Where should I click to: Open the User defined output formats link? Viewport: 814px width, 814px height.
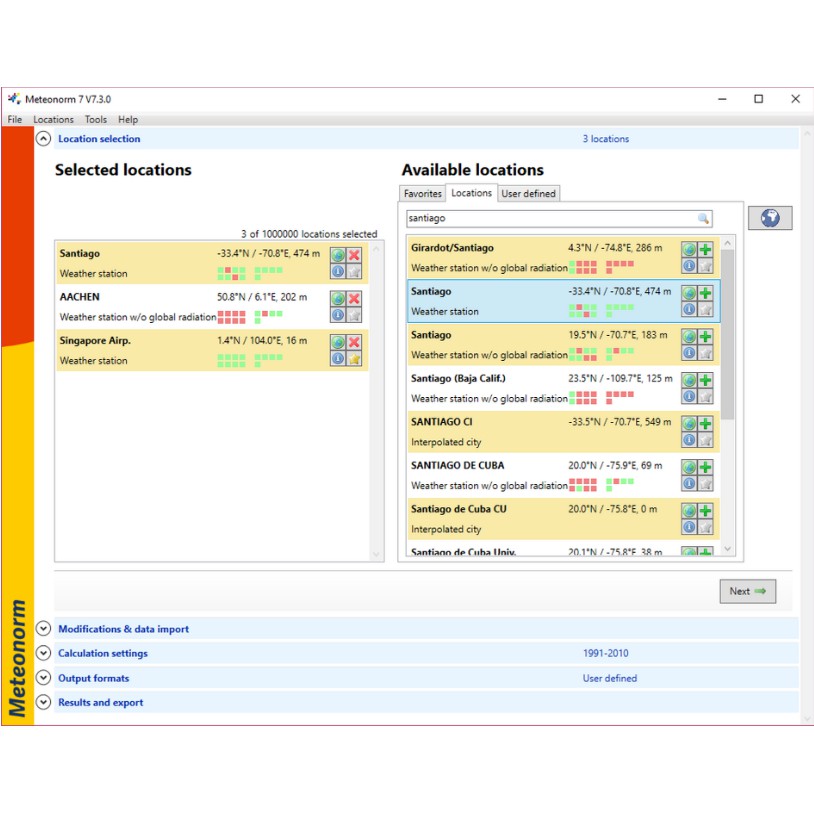point(609,678)
